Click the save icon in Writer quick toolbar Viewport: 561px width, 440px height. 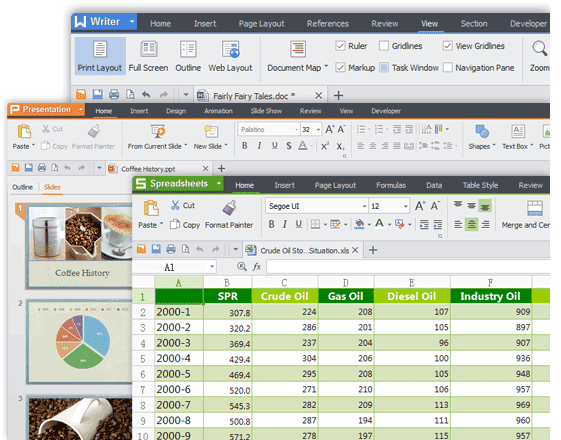tap(97, 94)
